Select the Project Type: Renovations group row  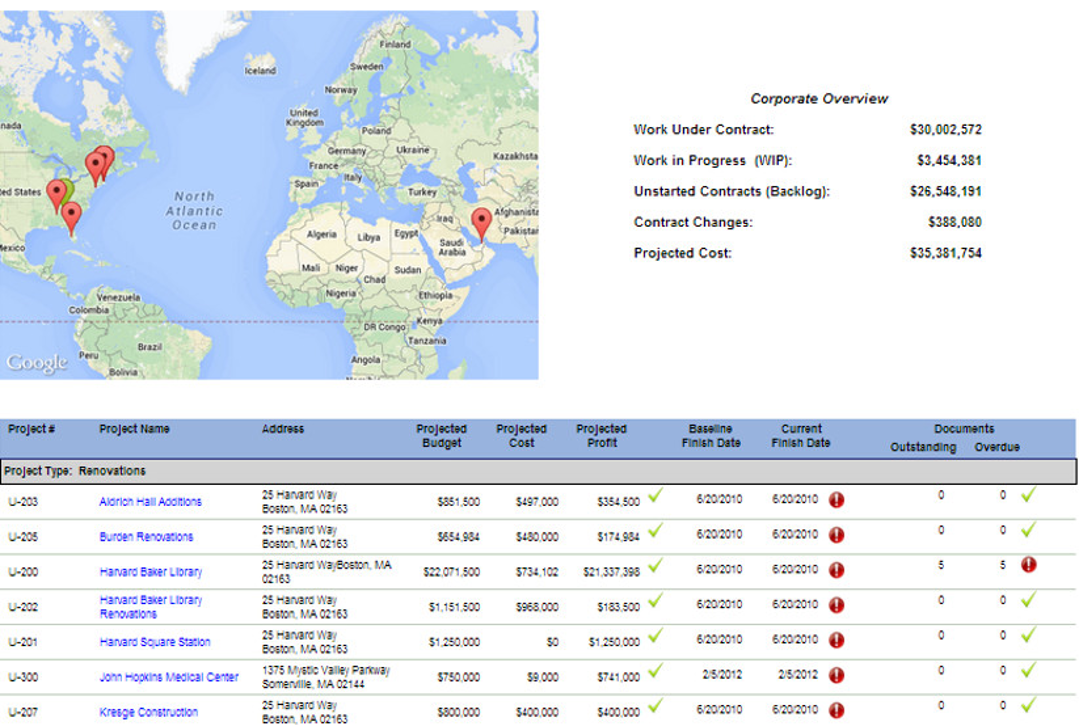point(538,471)
